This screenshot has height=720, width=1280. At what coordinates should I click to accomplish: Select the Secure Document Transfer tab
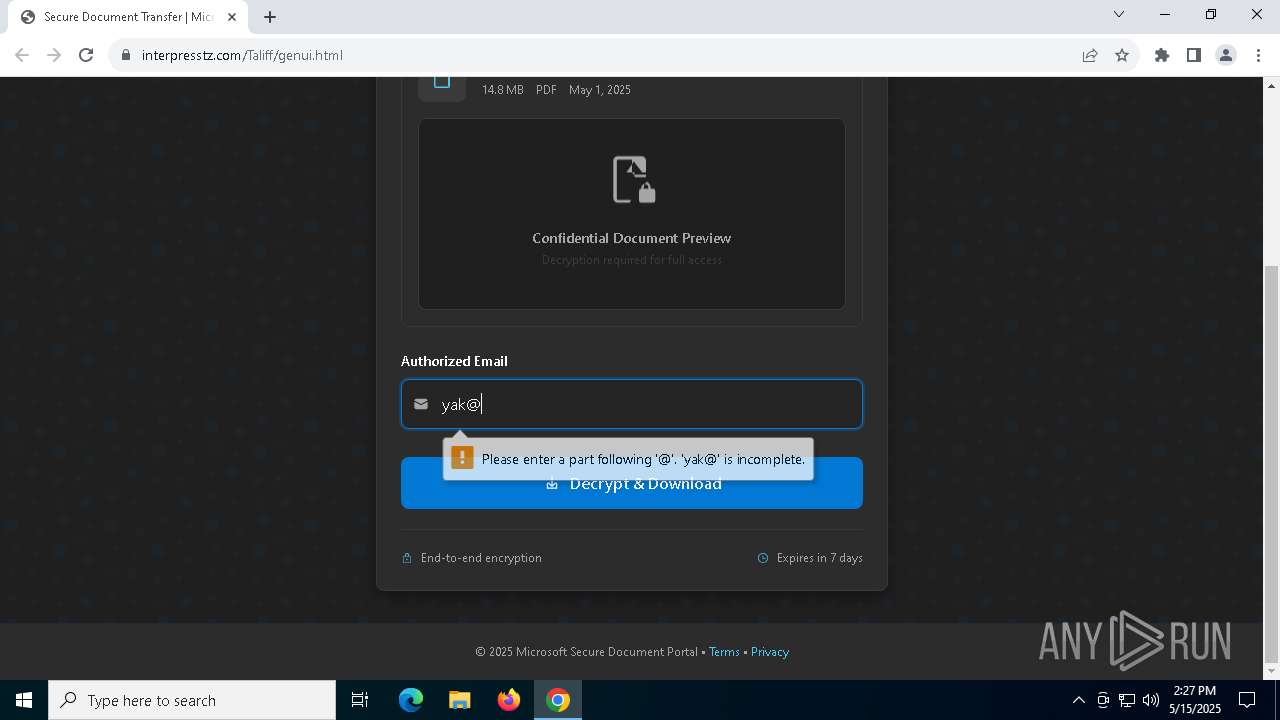(128, 17)
